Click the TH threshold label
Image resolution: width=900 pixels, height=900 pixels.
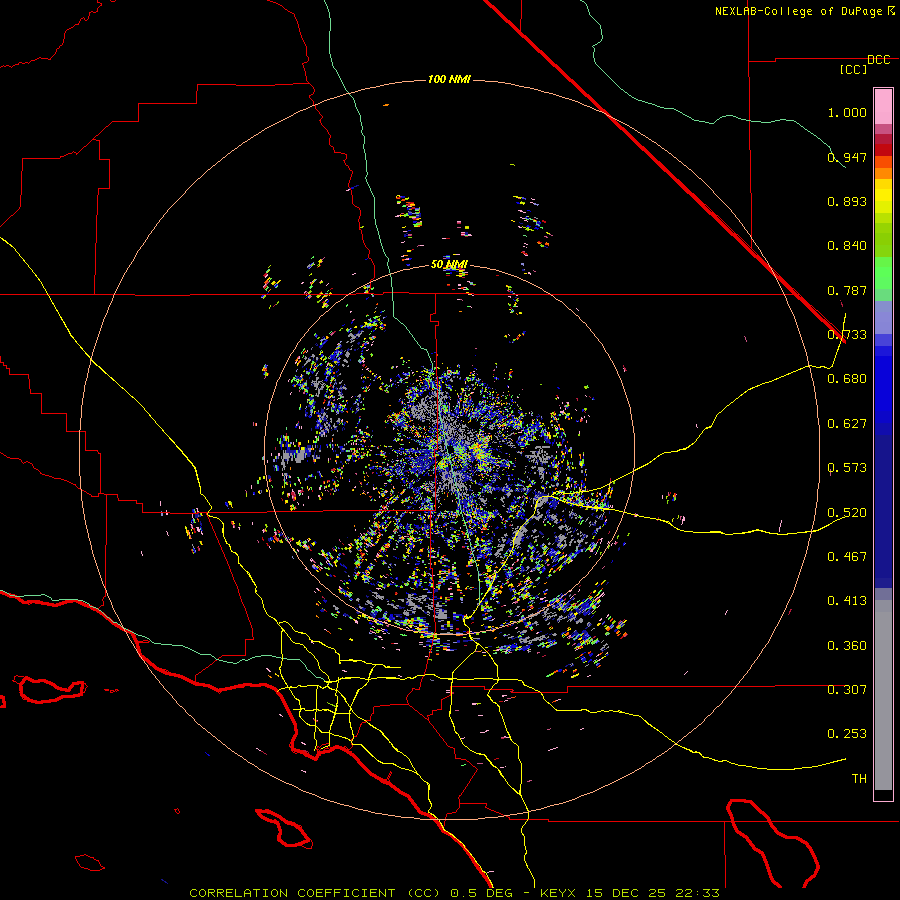859,779
